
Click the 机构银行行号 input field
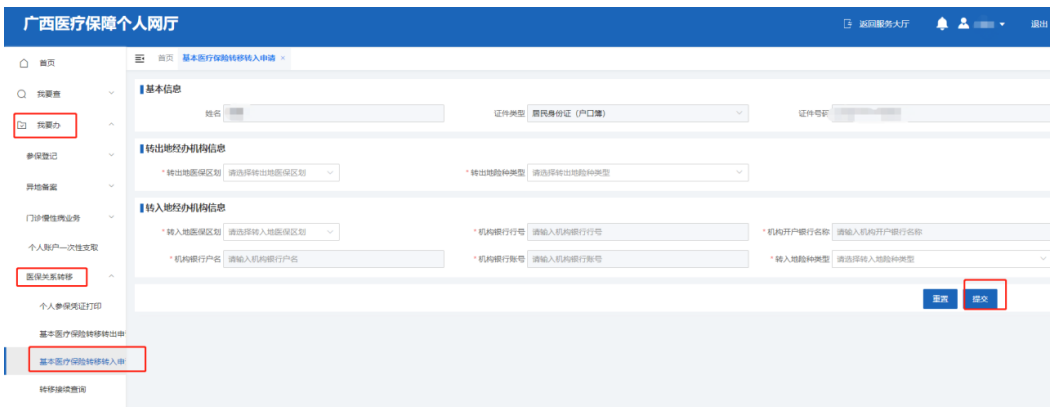(637, 232)
